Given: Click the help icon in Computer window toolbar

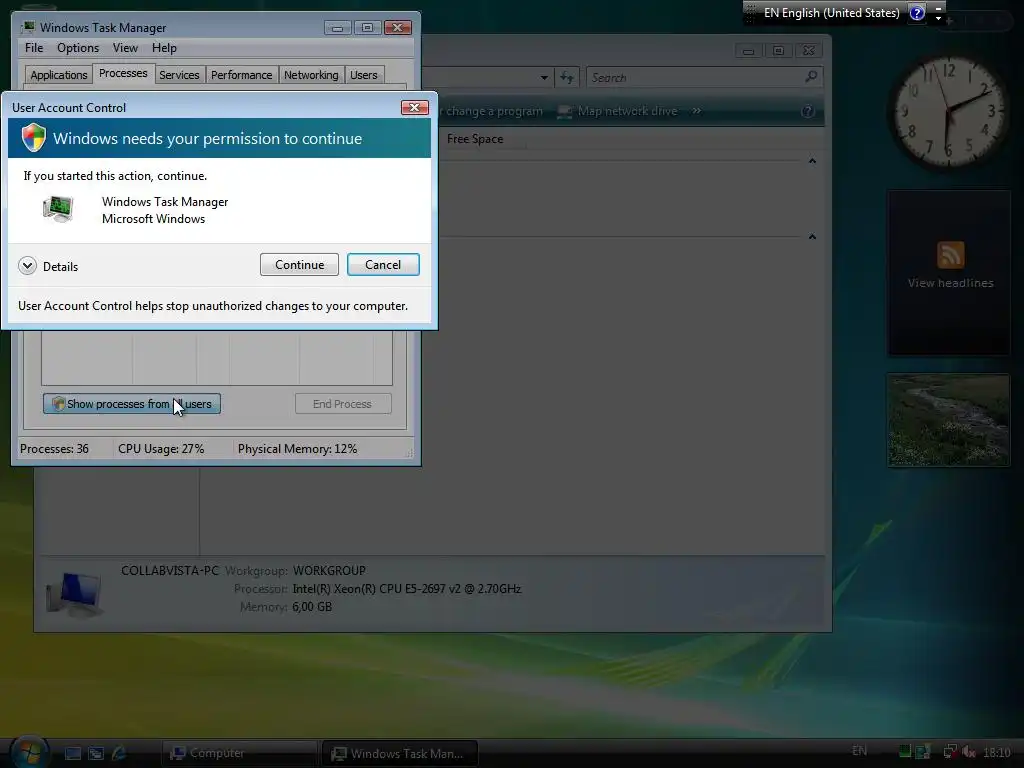Looking at the screenshot, I should 808,111.
